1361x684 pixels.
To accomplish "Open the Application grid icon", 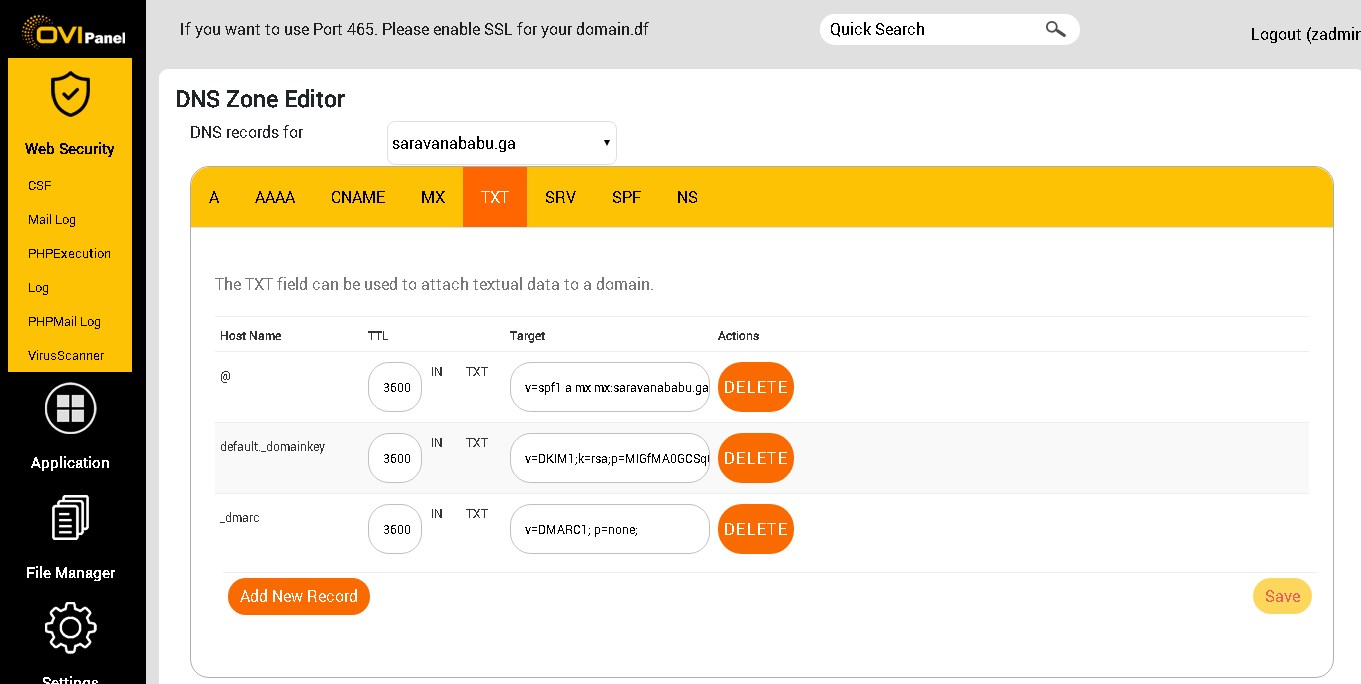I will coord(69,408).
